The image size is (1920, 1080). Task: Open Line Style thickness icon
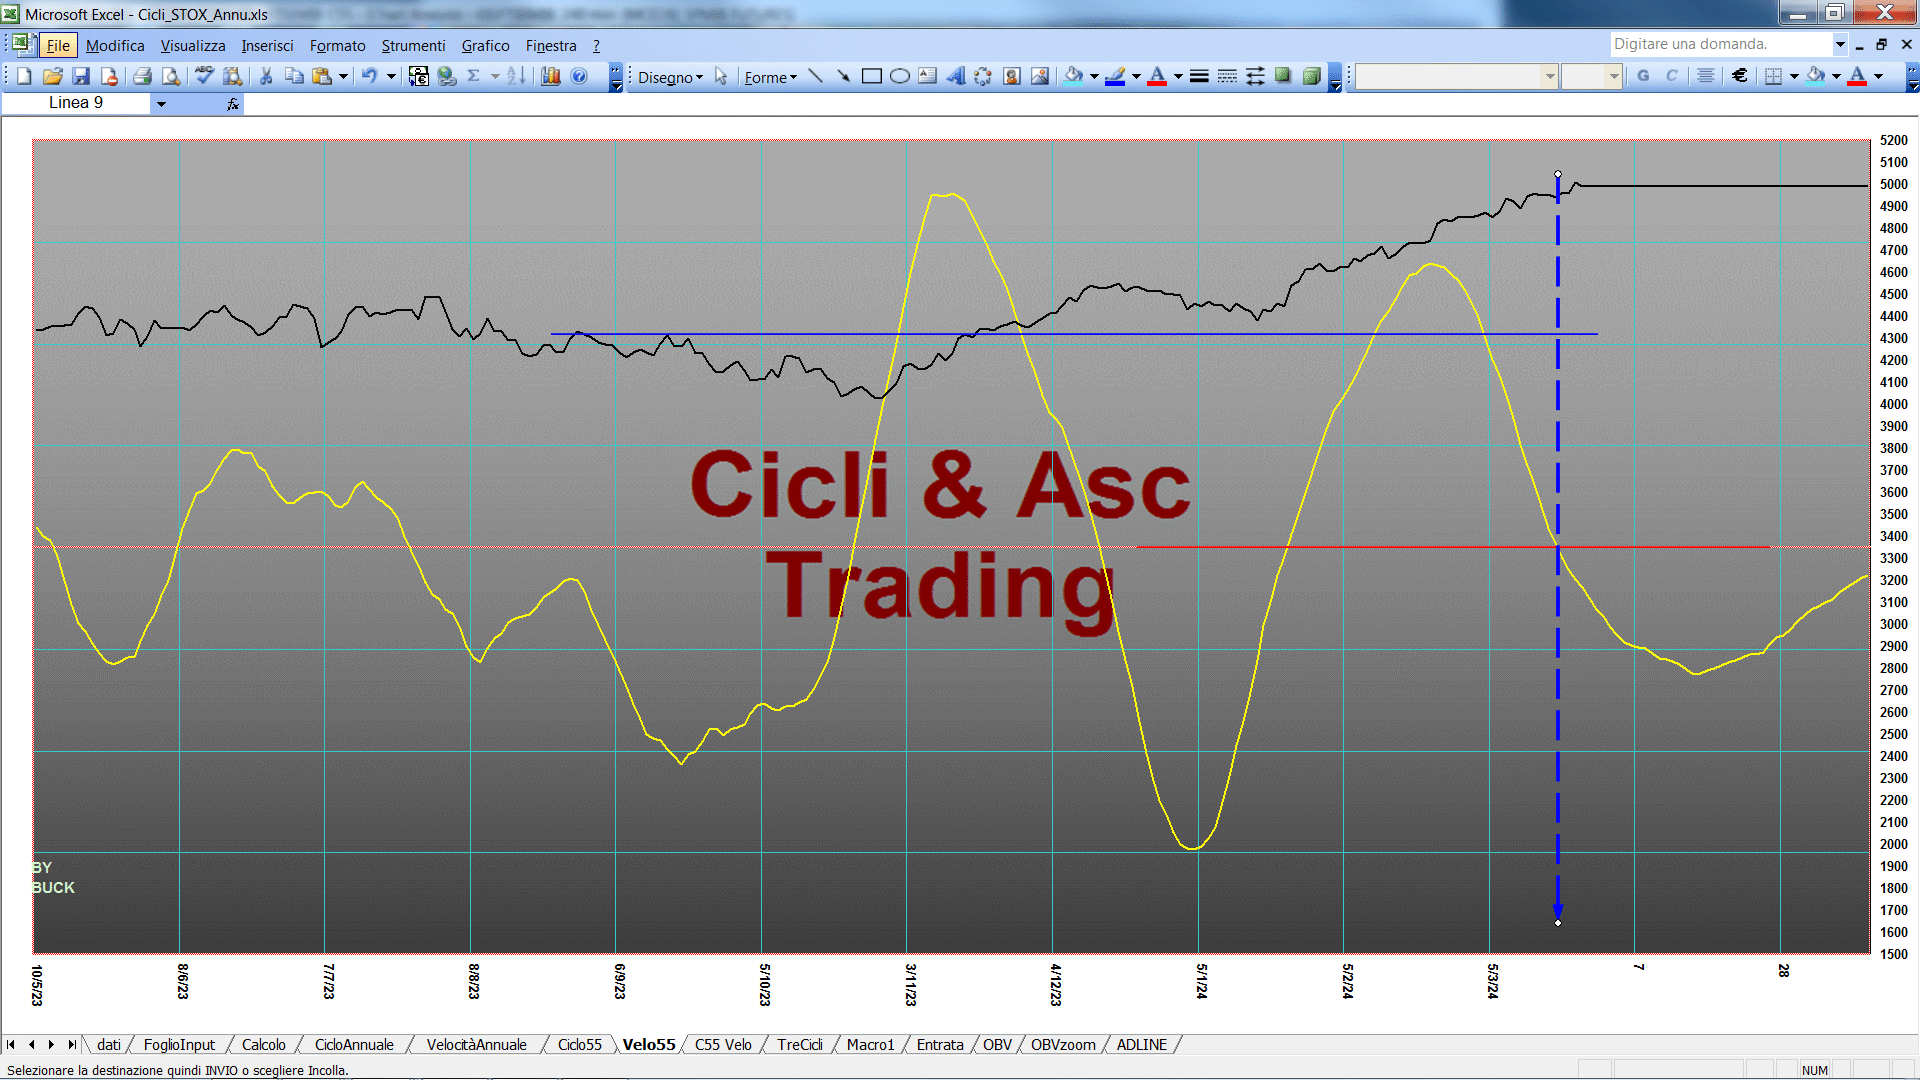(x=1199, y=76)
